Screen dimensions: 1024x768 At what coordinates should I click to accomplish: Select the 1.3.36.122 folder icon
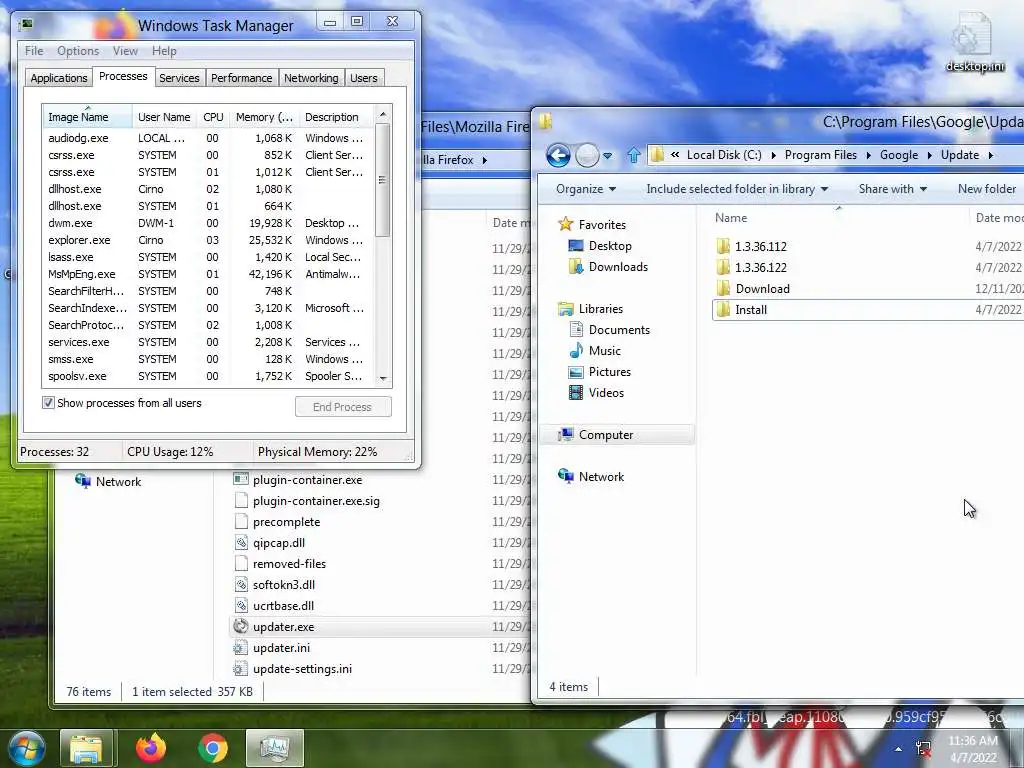pyautogui.click(x=723, y=267)
